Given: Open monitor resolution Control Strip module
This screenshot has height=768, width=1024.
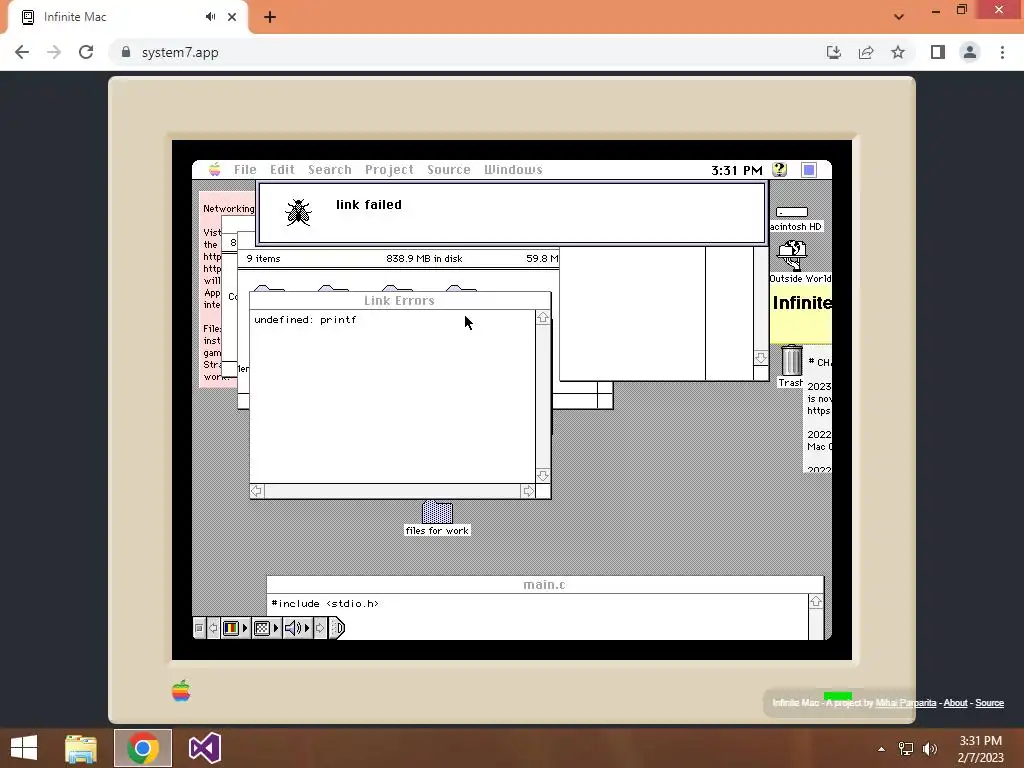Looking at the screenshot, I should pos(266,628).
